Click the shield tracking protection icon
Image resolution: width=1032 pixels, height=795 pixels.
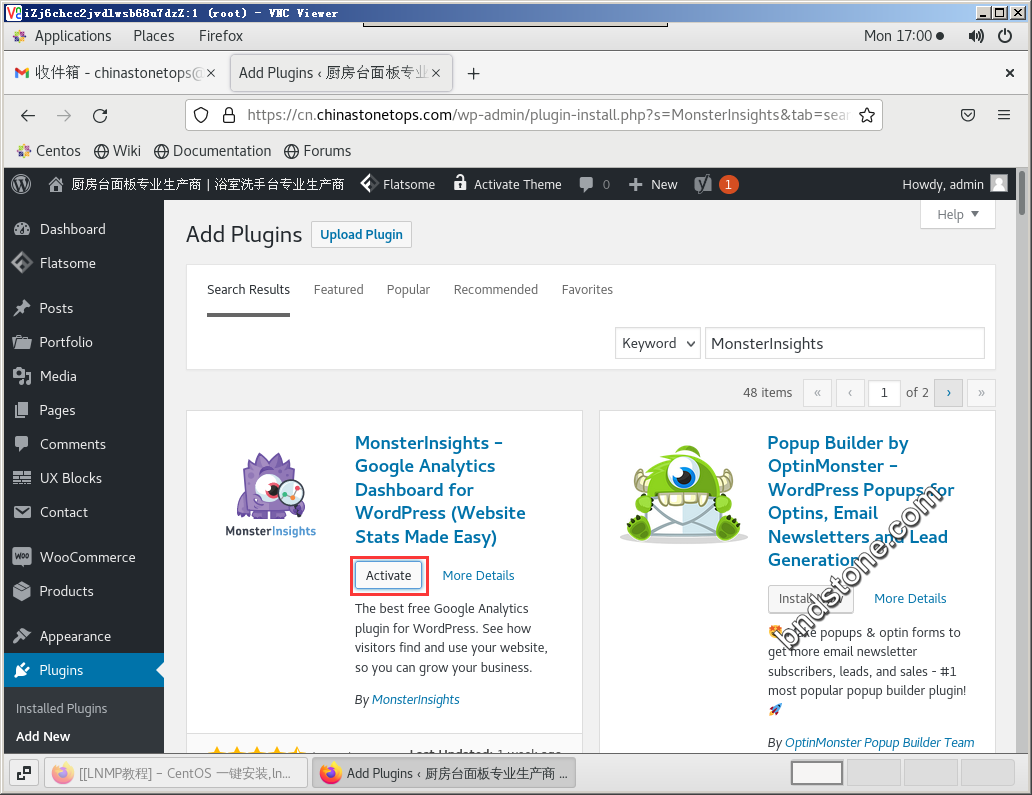click(201, 115)
